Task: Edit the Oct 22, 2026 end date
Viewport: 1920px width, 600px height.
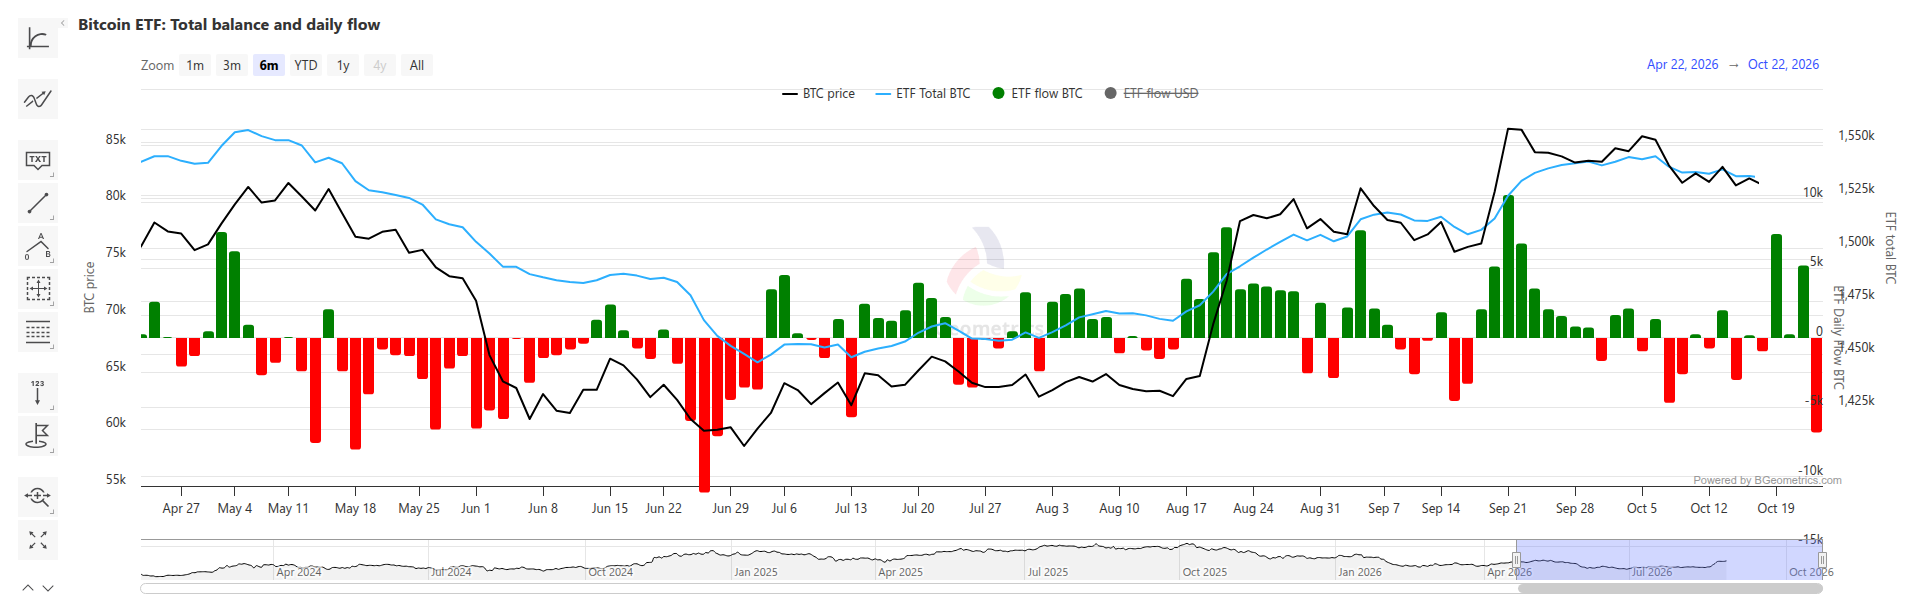Action: tap(1783, 64)
